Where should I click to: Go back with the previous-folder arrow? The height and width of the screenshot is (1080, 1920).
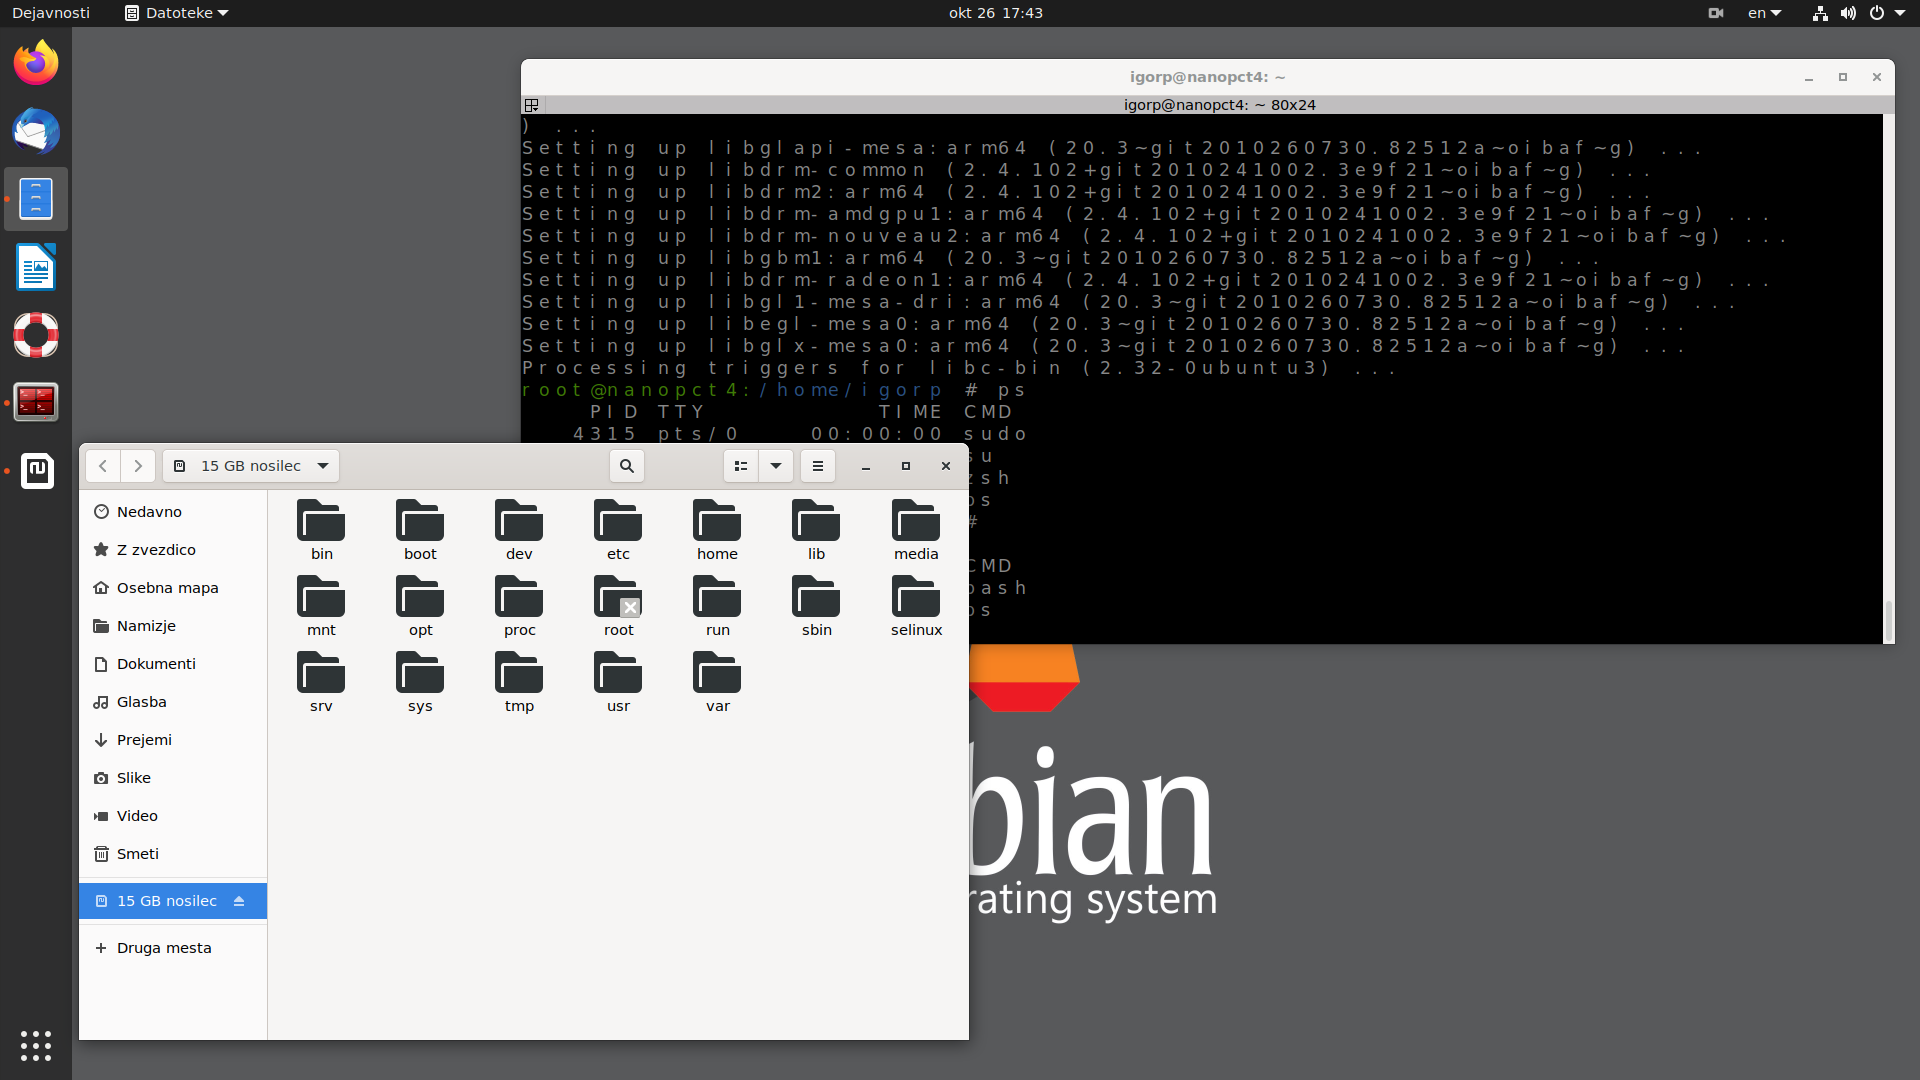coord(103,466)
